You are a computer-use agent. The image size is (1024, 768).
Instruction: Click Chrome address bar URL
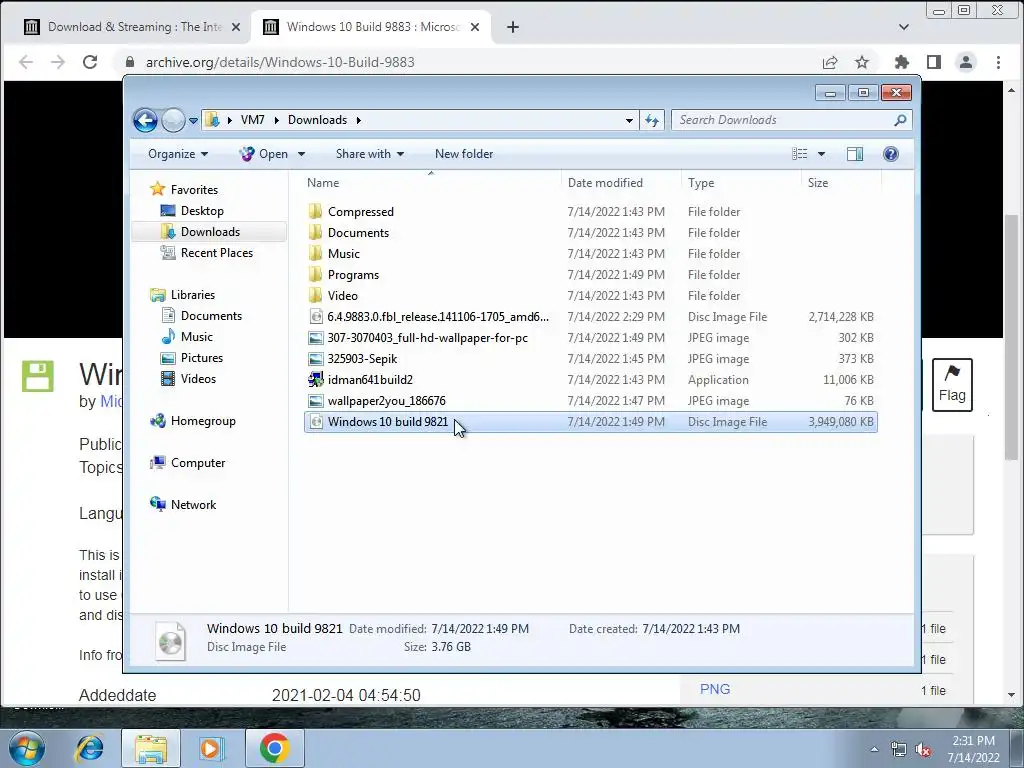pos(280,62)
